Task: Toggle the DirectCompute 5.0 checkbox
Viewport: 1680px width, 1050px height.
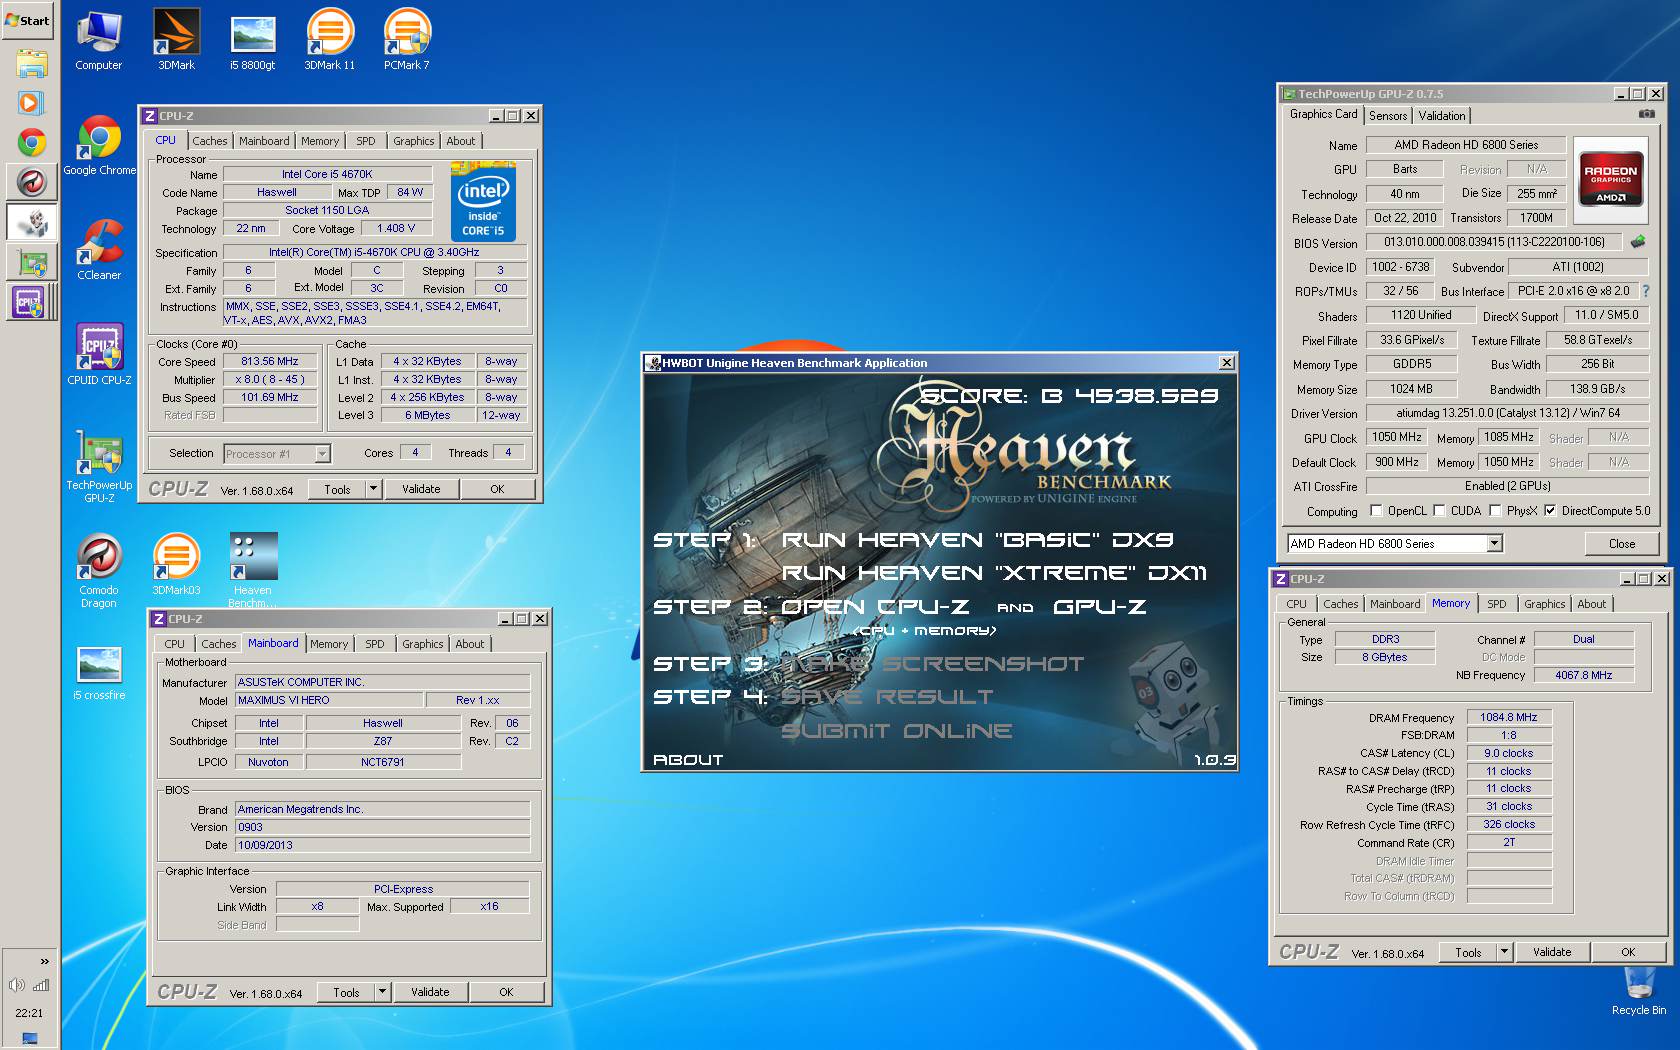Action: coord(1550,510)
